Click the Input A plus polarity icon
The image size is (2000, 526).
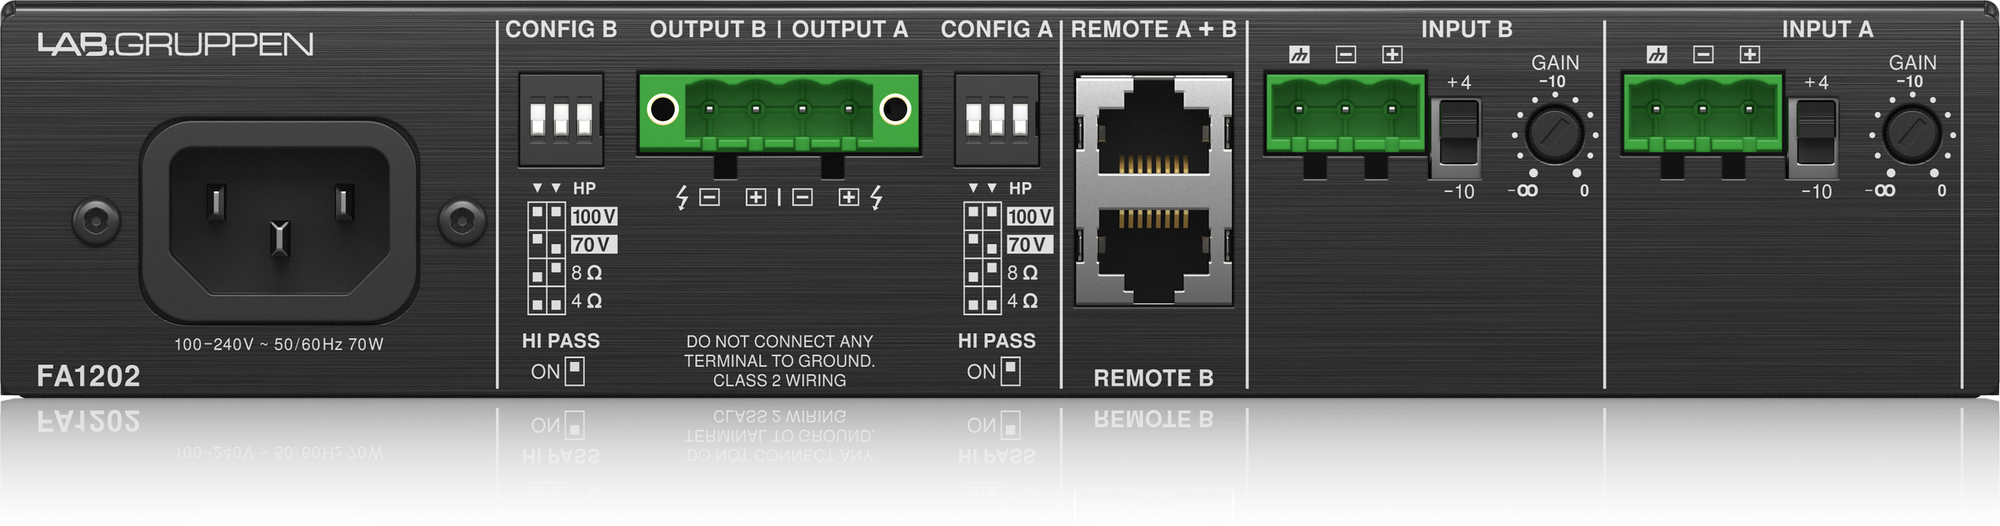click(1749, 55)
